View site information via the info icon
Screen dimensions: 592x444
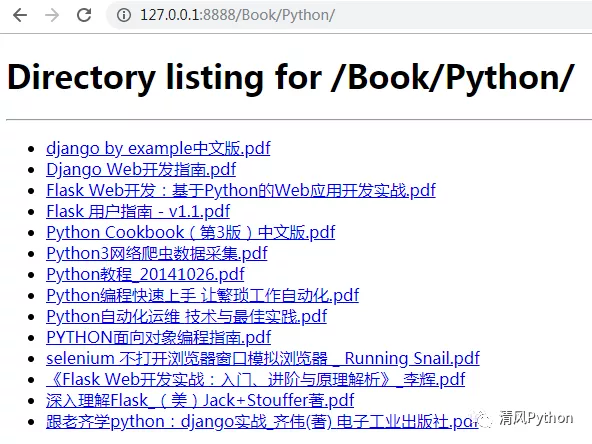(x=123, y=15)
